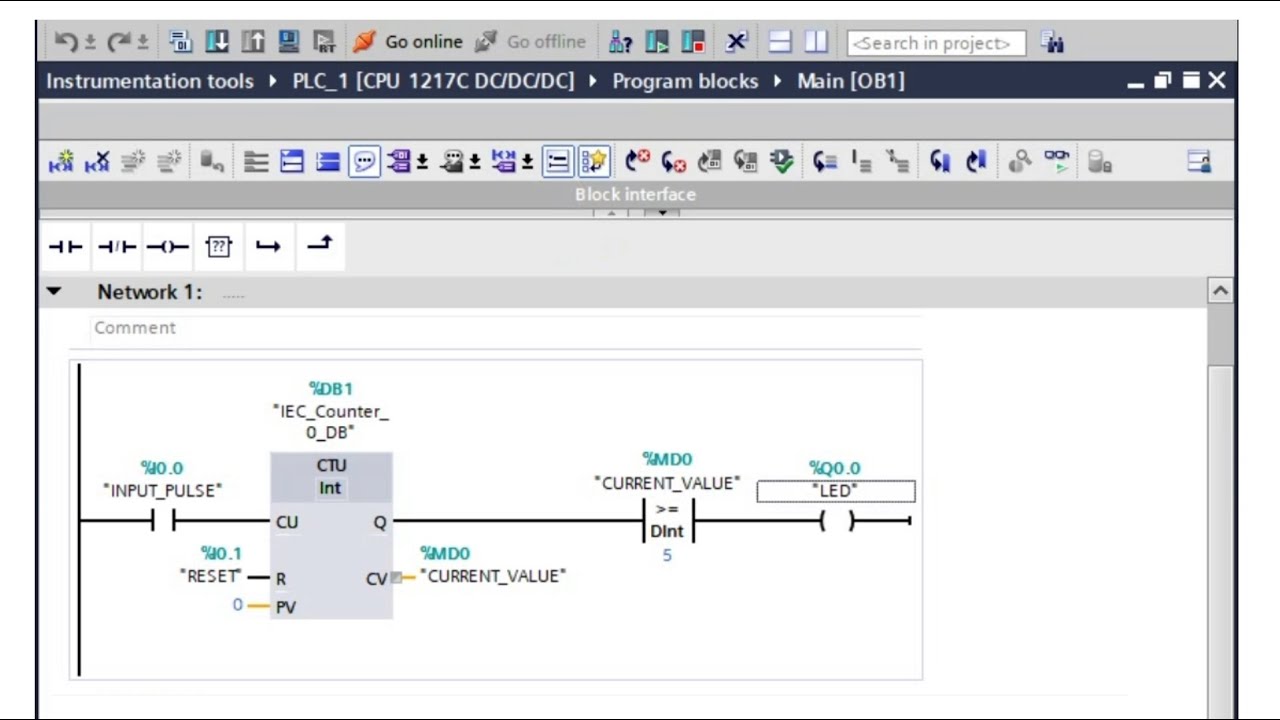Select CTU counter block header
The height and width of the screenshot is (720, 1280).
click(x=331, y=477)
